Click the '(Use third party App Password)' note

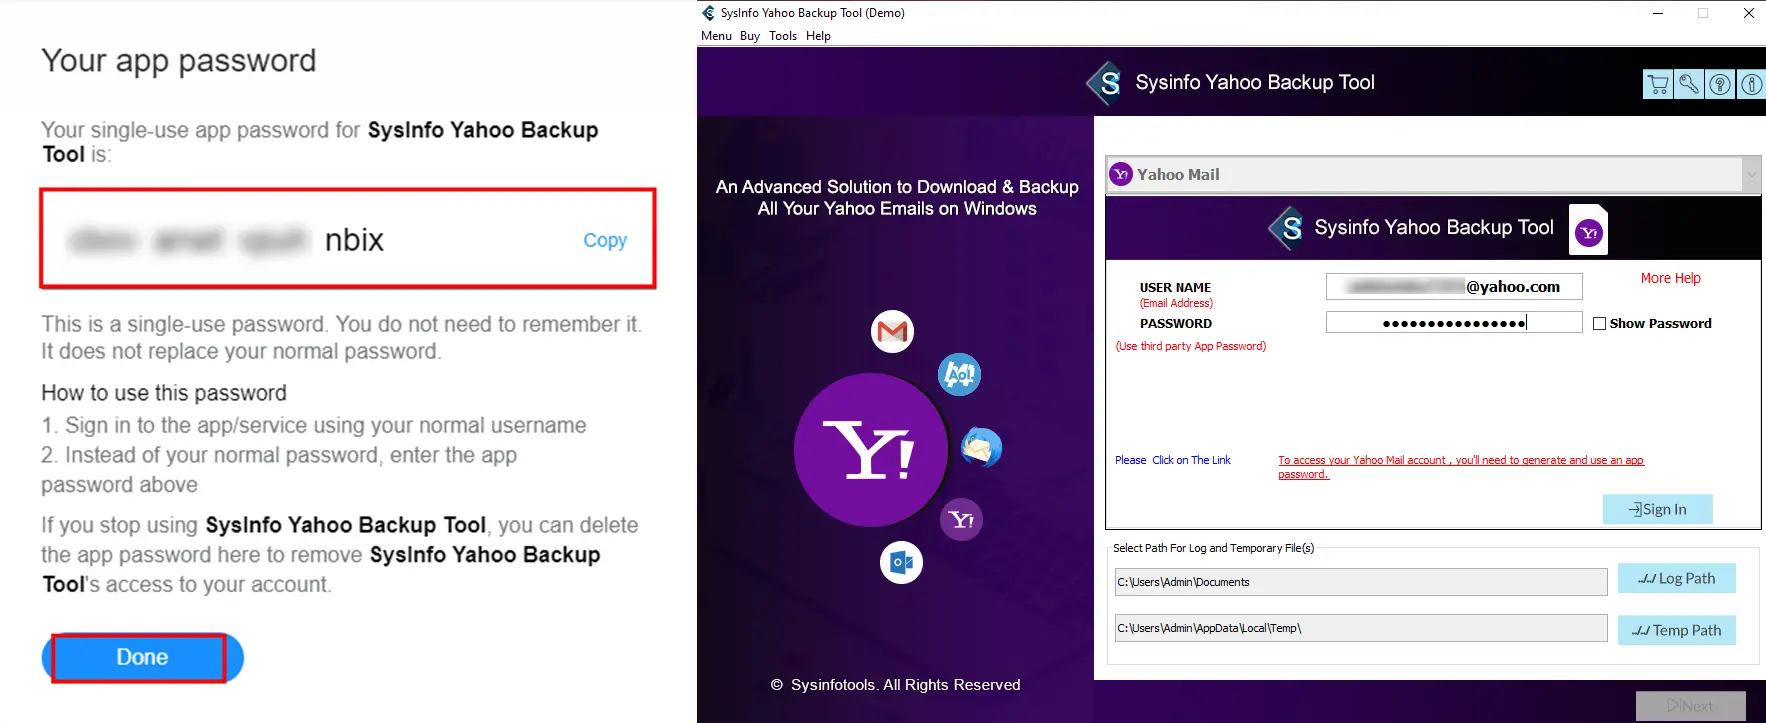[x=1191, y=346]
